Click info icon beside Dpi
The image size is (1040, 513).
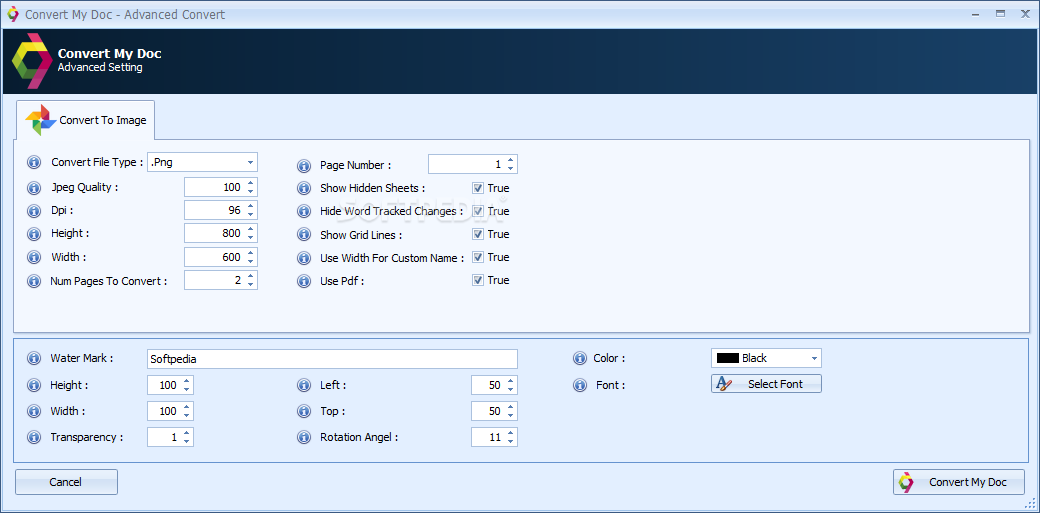(34, 211)
